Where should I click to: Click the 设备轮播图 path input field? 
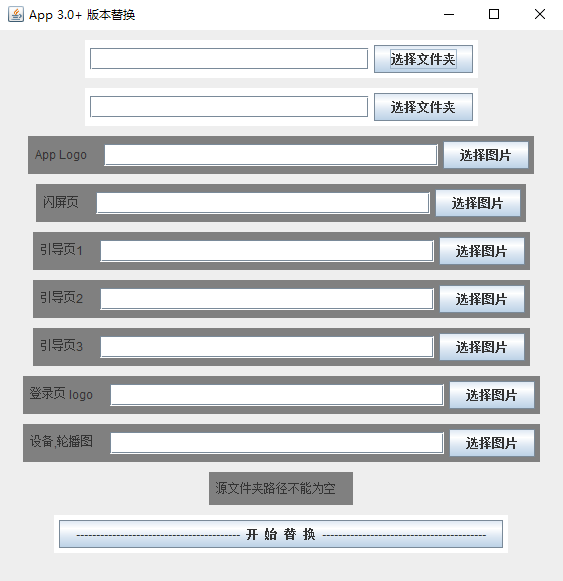pyautogui.click(x=277, y=443)
